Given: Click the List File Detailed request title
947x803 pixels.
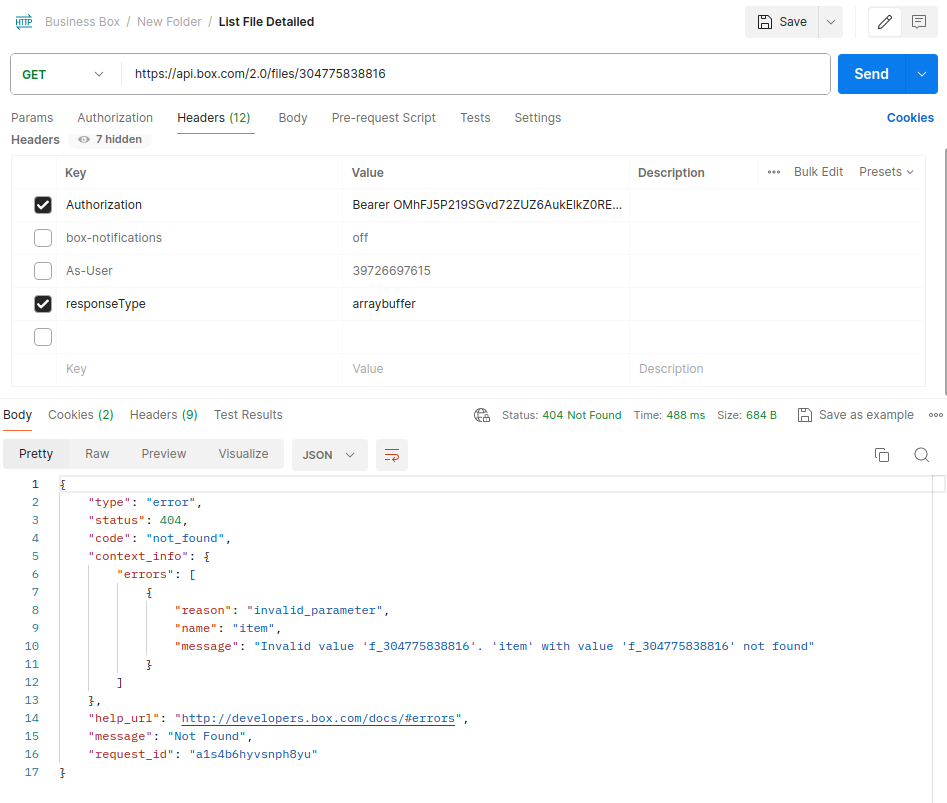Looking at the screenshot, I should pyautogui.click(x=266, y=22).
